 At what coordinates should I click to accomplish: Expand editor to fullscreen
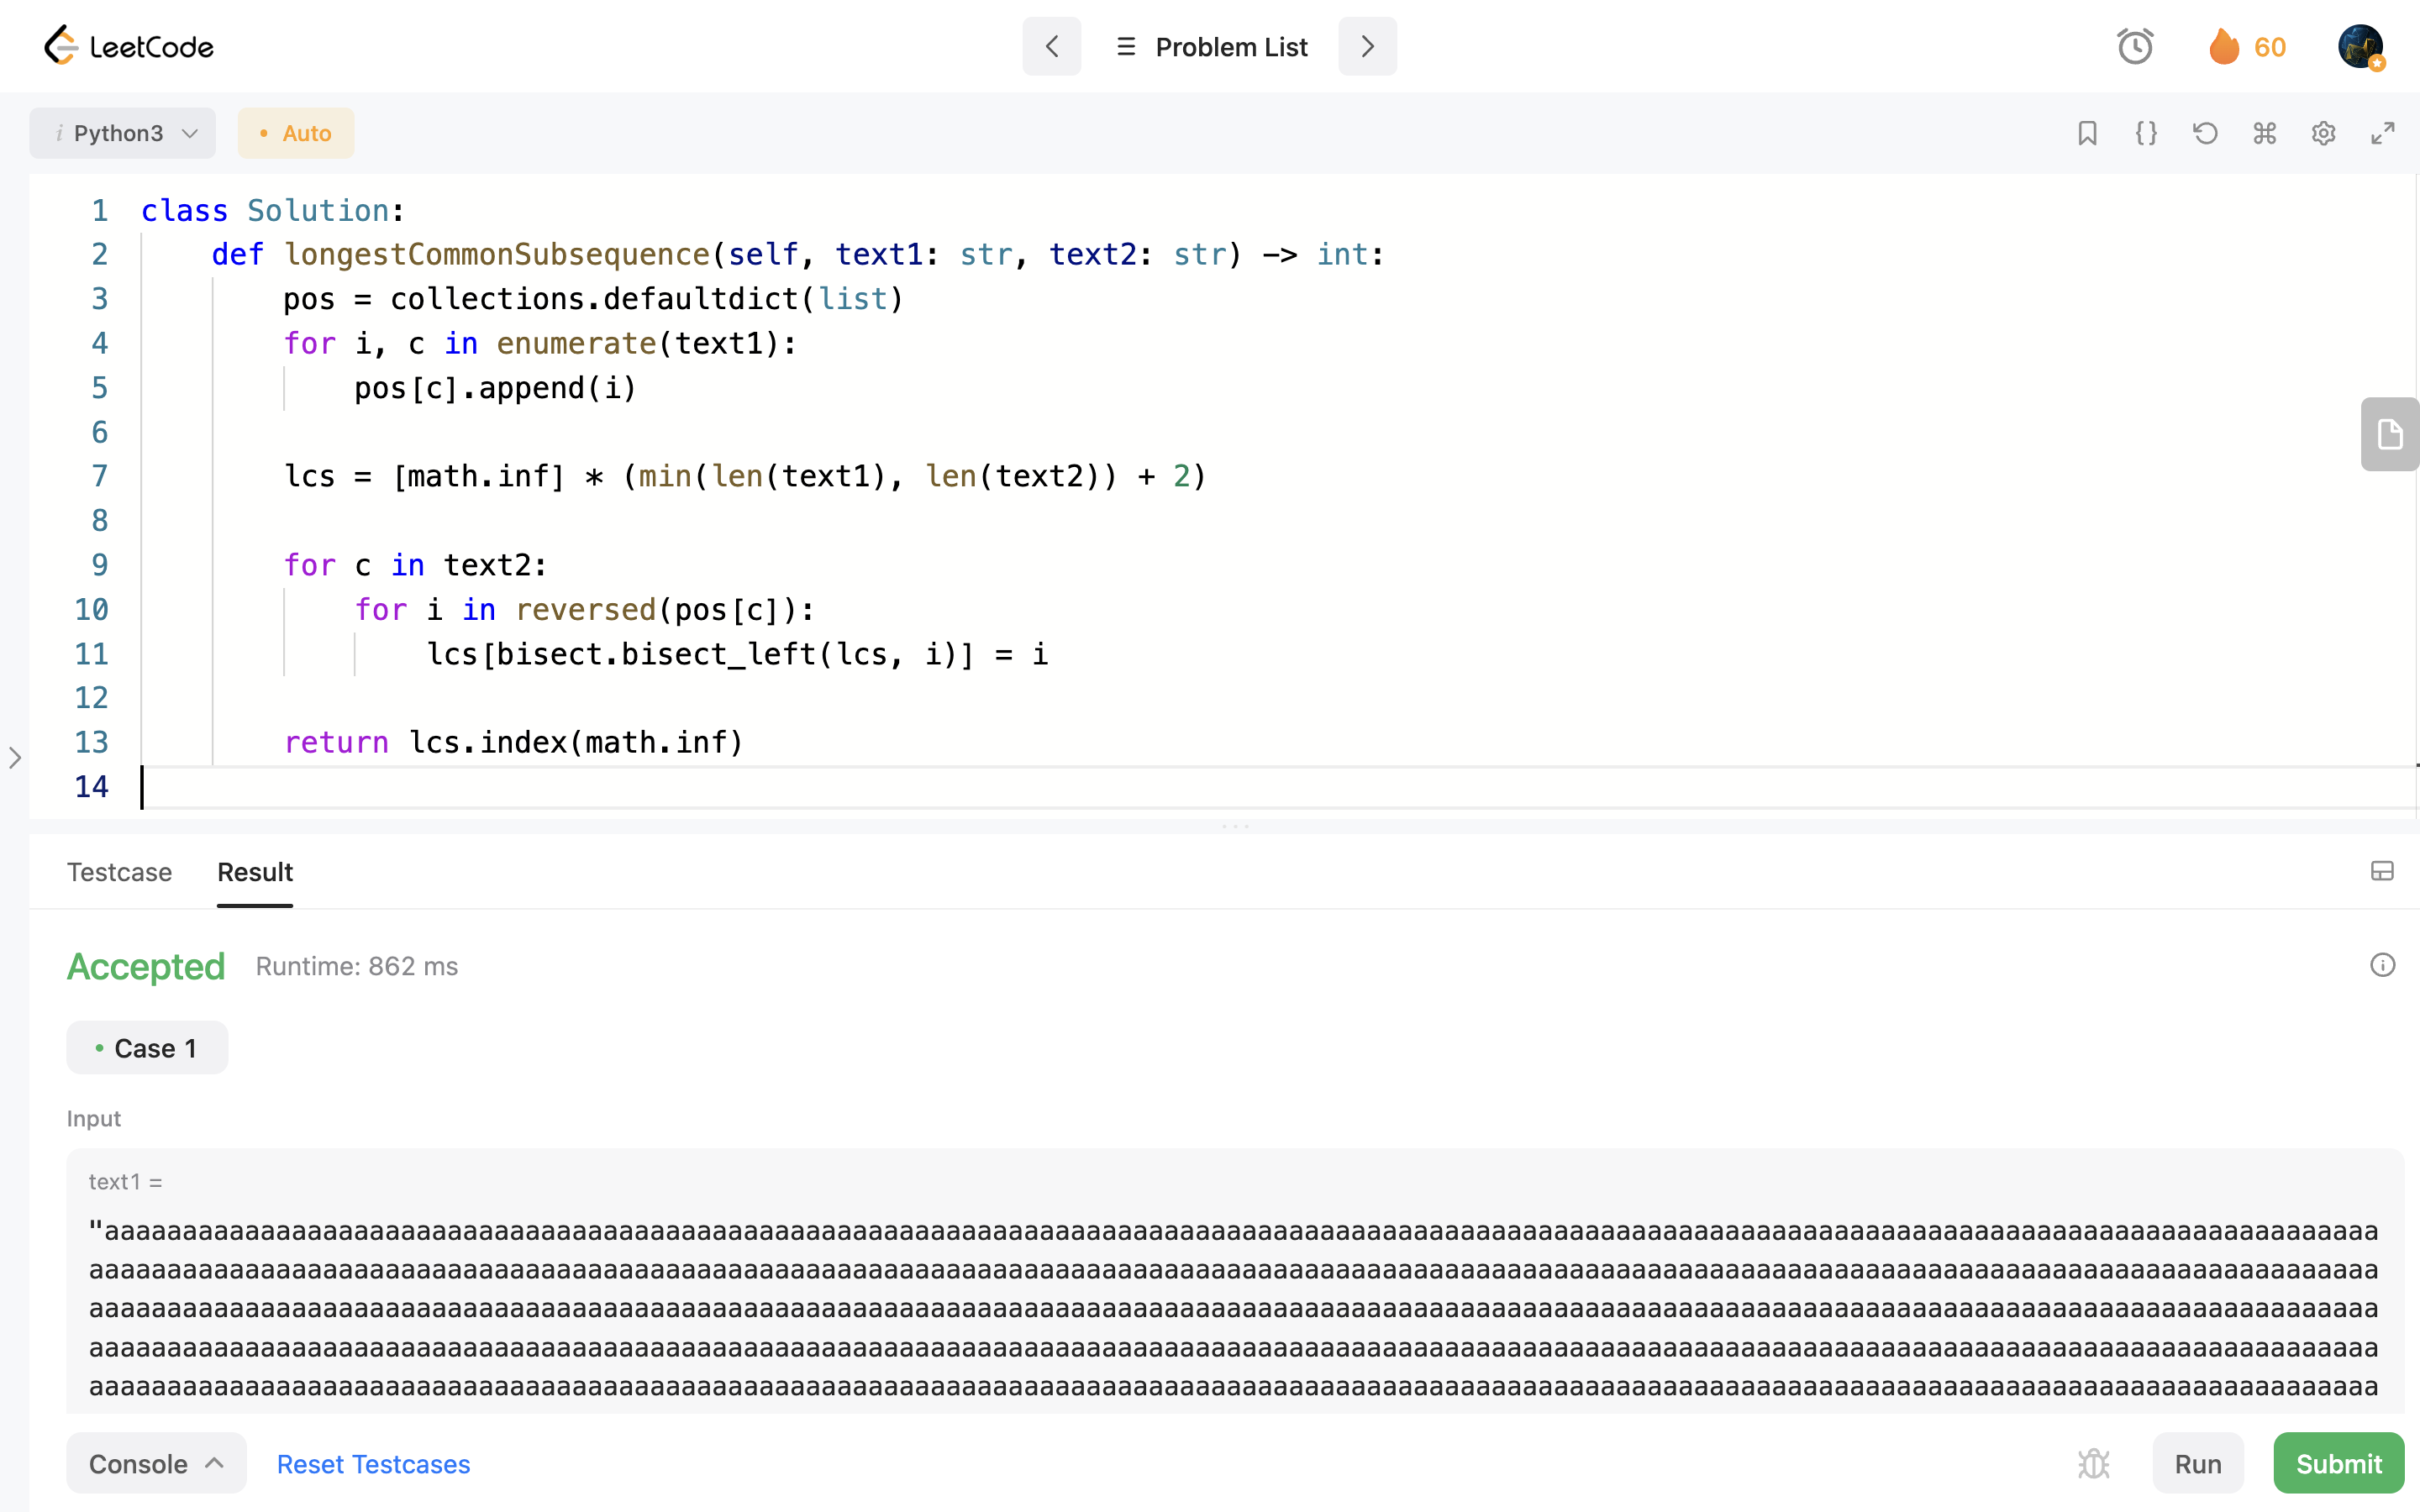coord(2382,133)
